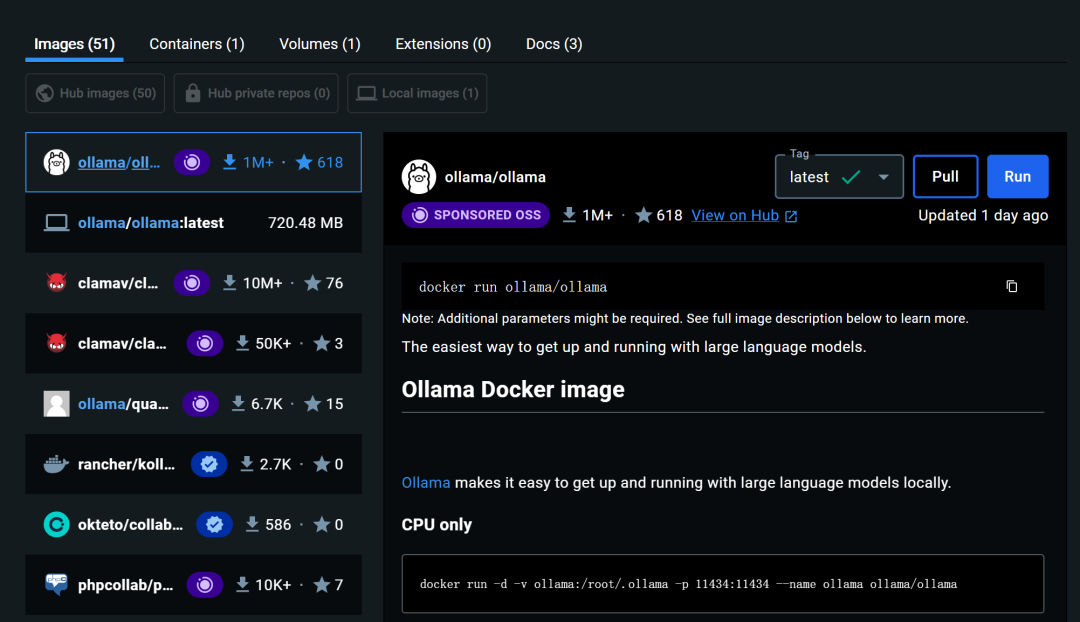Toggle the Hub private repos filter
The height and width of the screenshot is (622, 1080).
[x=256, y=93]
